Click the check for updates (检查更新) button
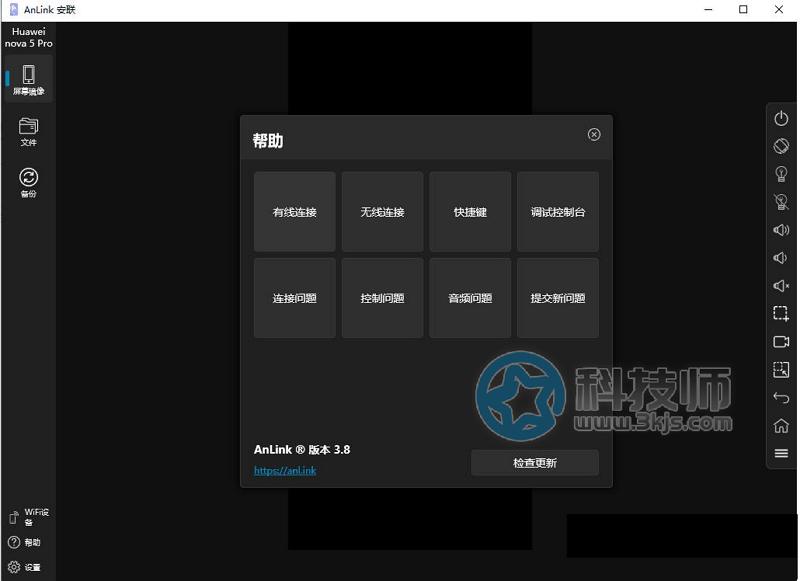This screenshot has width=800, height=581. tap(535, 463)
